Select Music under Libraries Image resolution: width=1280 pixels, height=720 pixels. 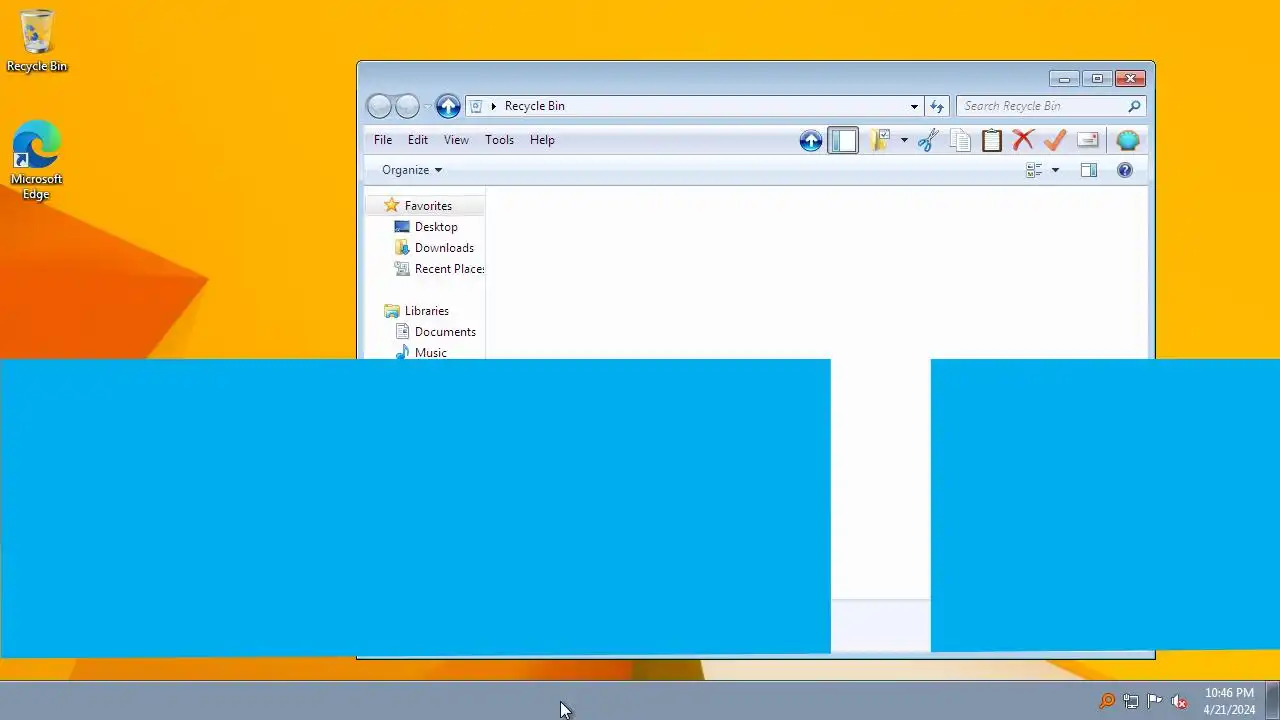[430, 352]
